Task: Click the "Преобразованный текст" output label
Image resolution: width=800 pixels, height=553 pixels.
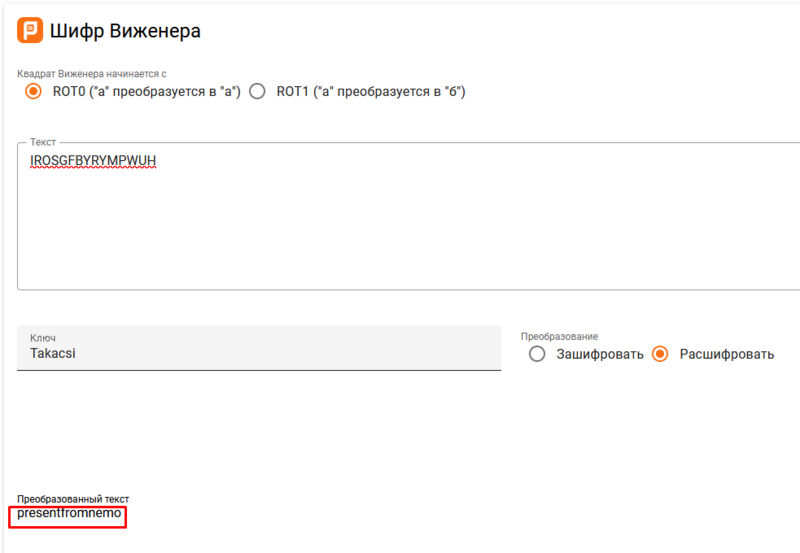Action: point(73,499)
